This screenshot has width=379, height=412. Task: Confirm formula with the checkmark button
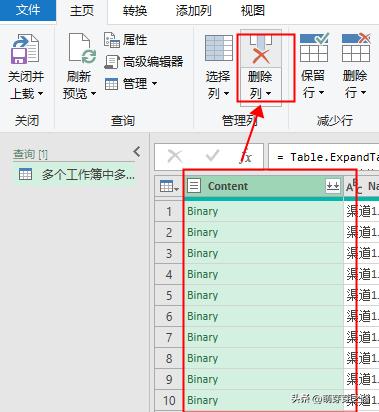pos(212,155)
